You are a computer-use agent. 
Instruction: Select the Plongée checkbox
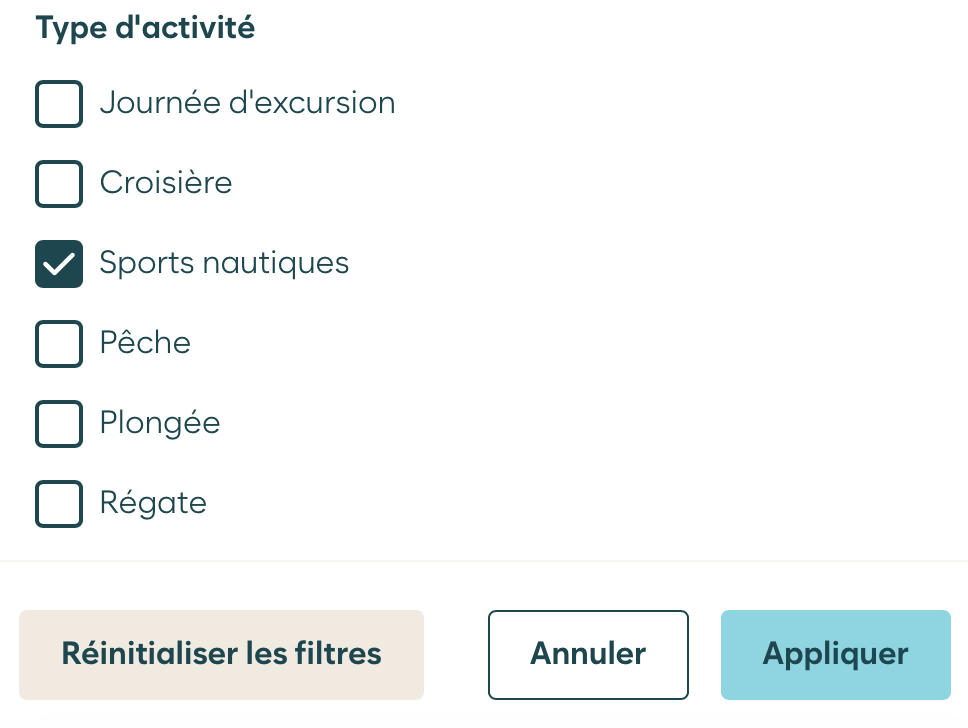59,423
